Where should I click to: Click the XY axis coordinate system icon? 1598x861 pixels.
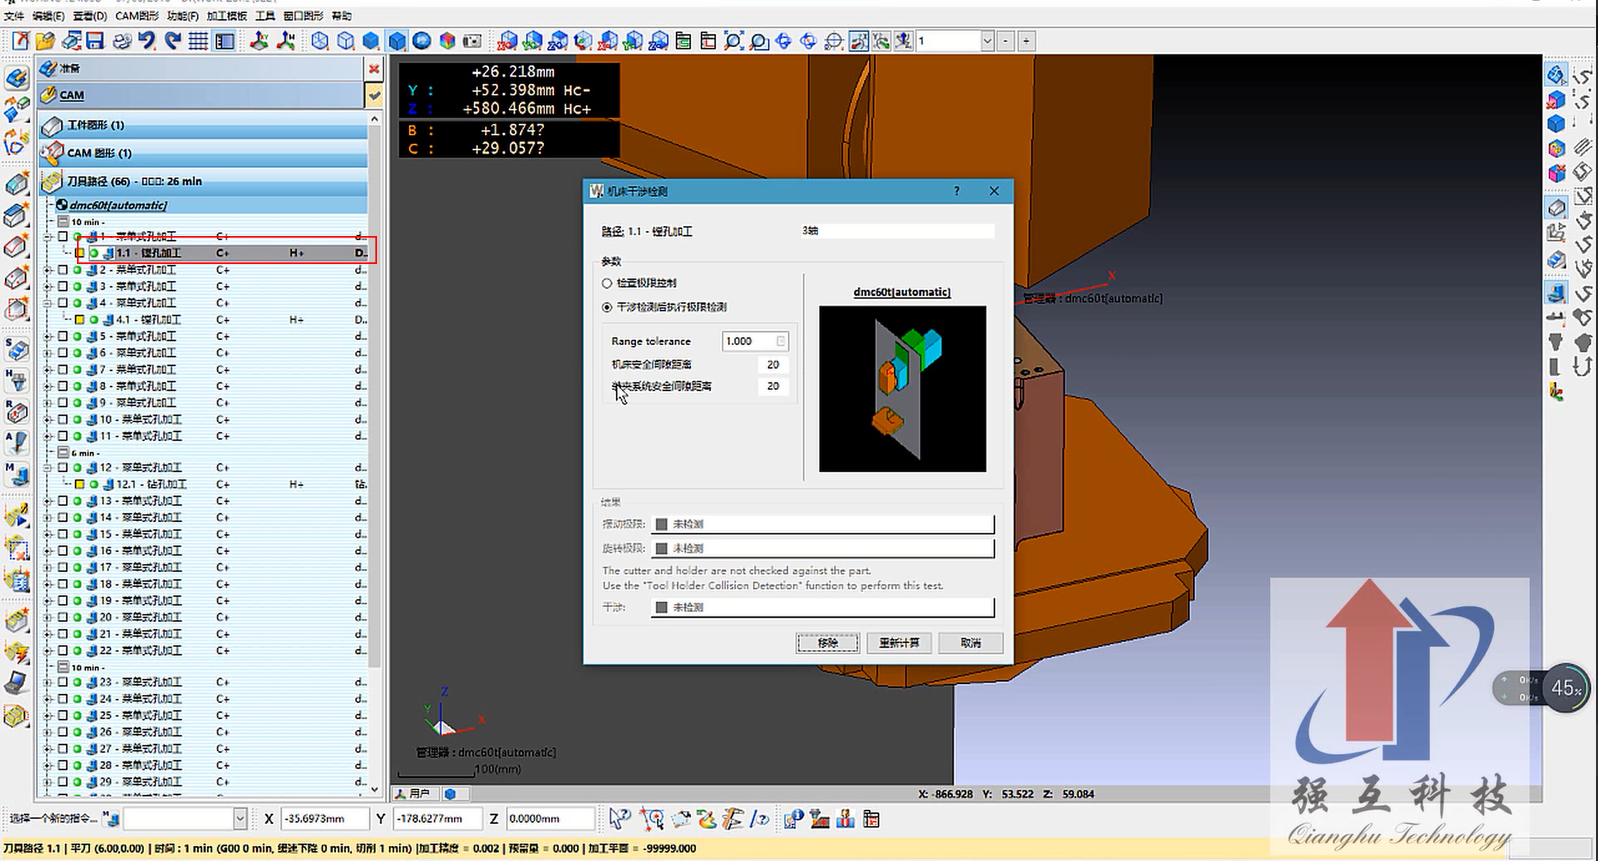point(259,40)
